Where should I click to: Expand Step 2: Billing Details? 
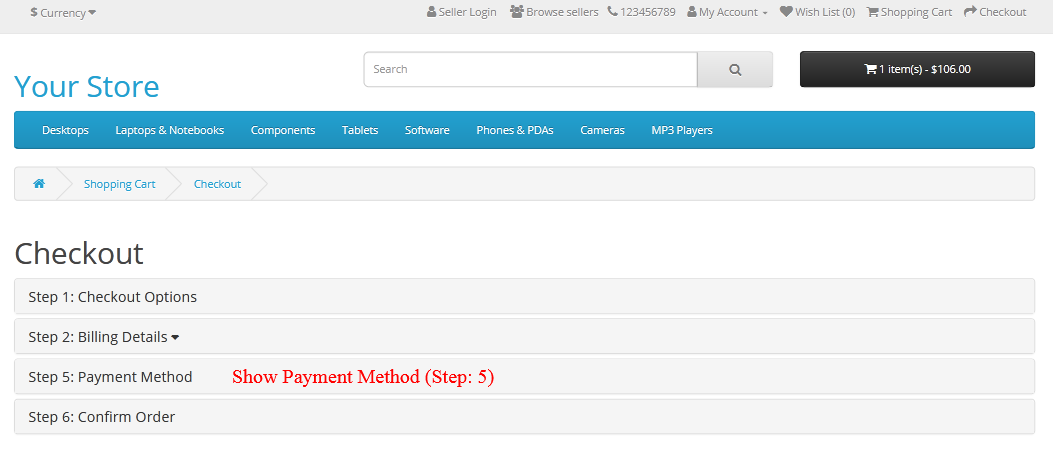pyautogui.click(x=524, y=337)
